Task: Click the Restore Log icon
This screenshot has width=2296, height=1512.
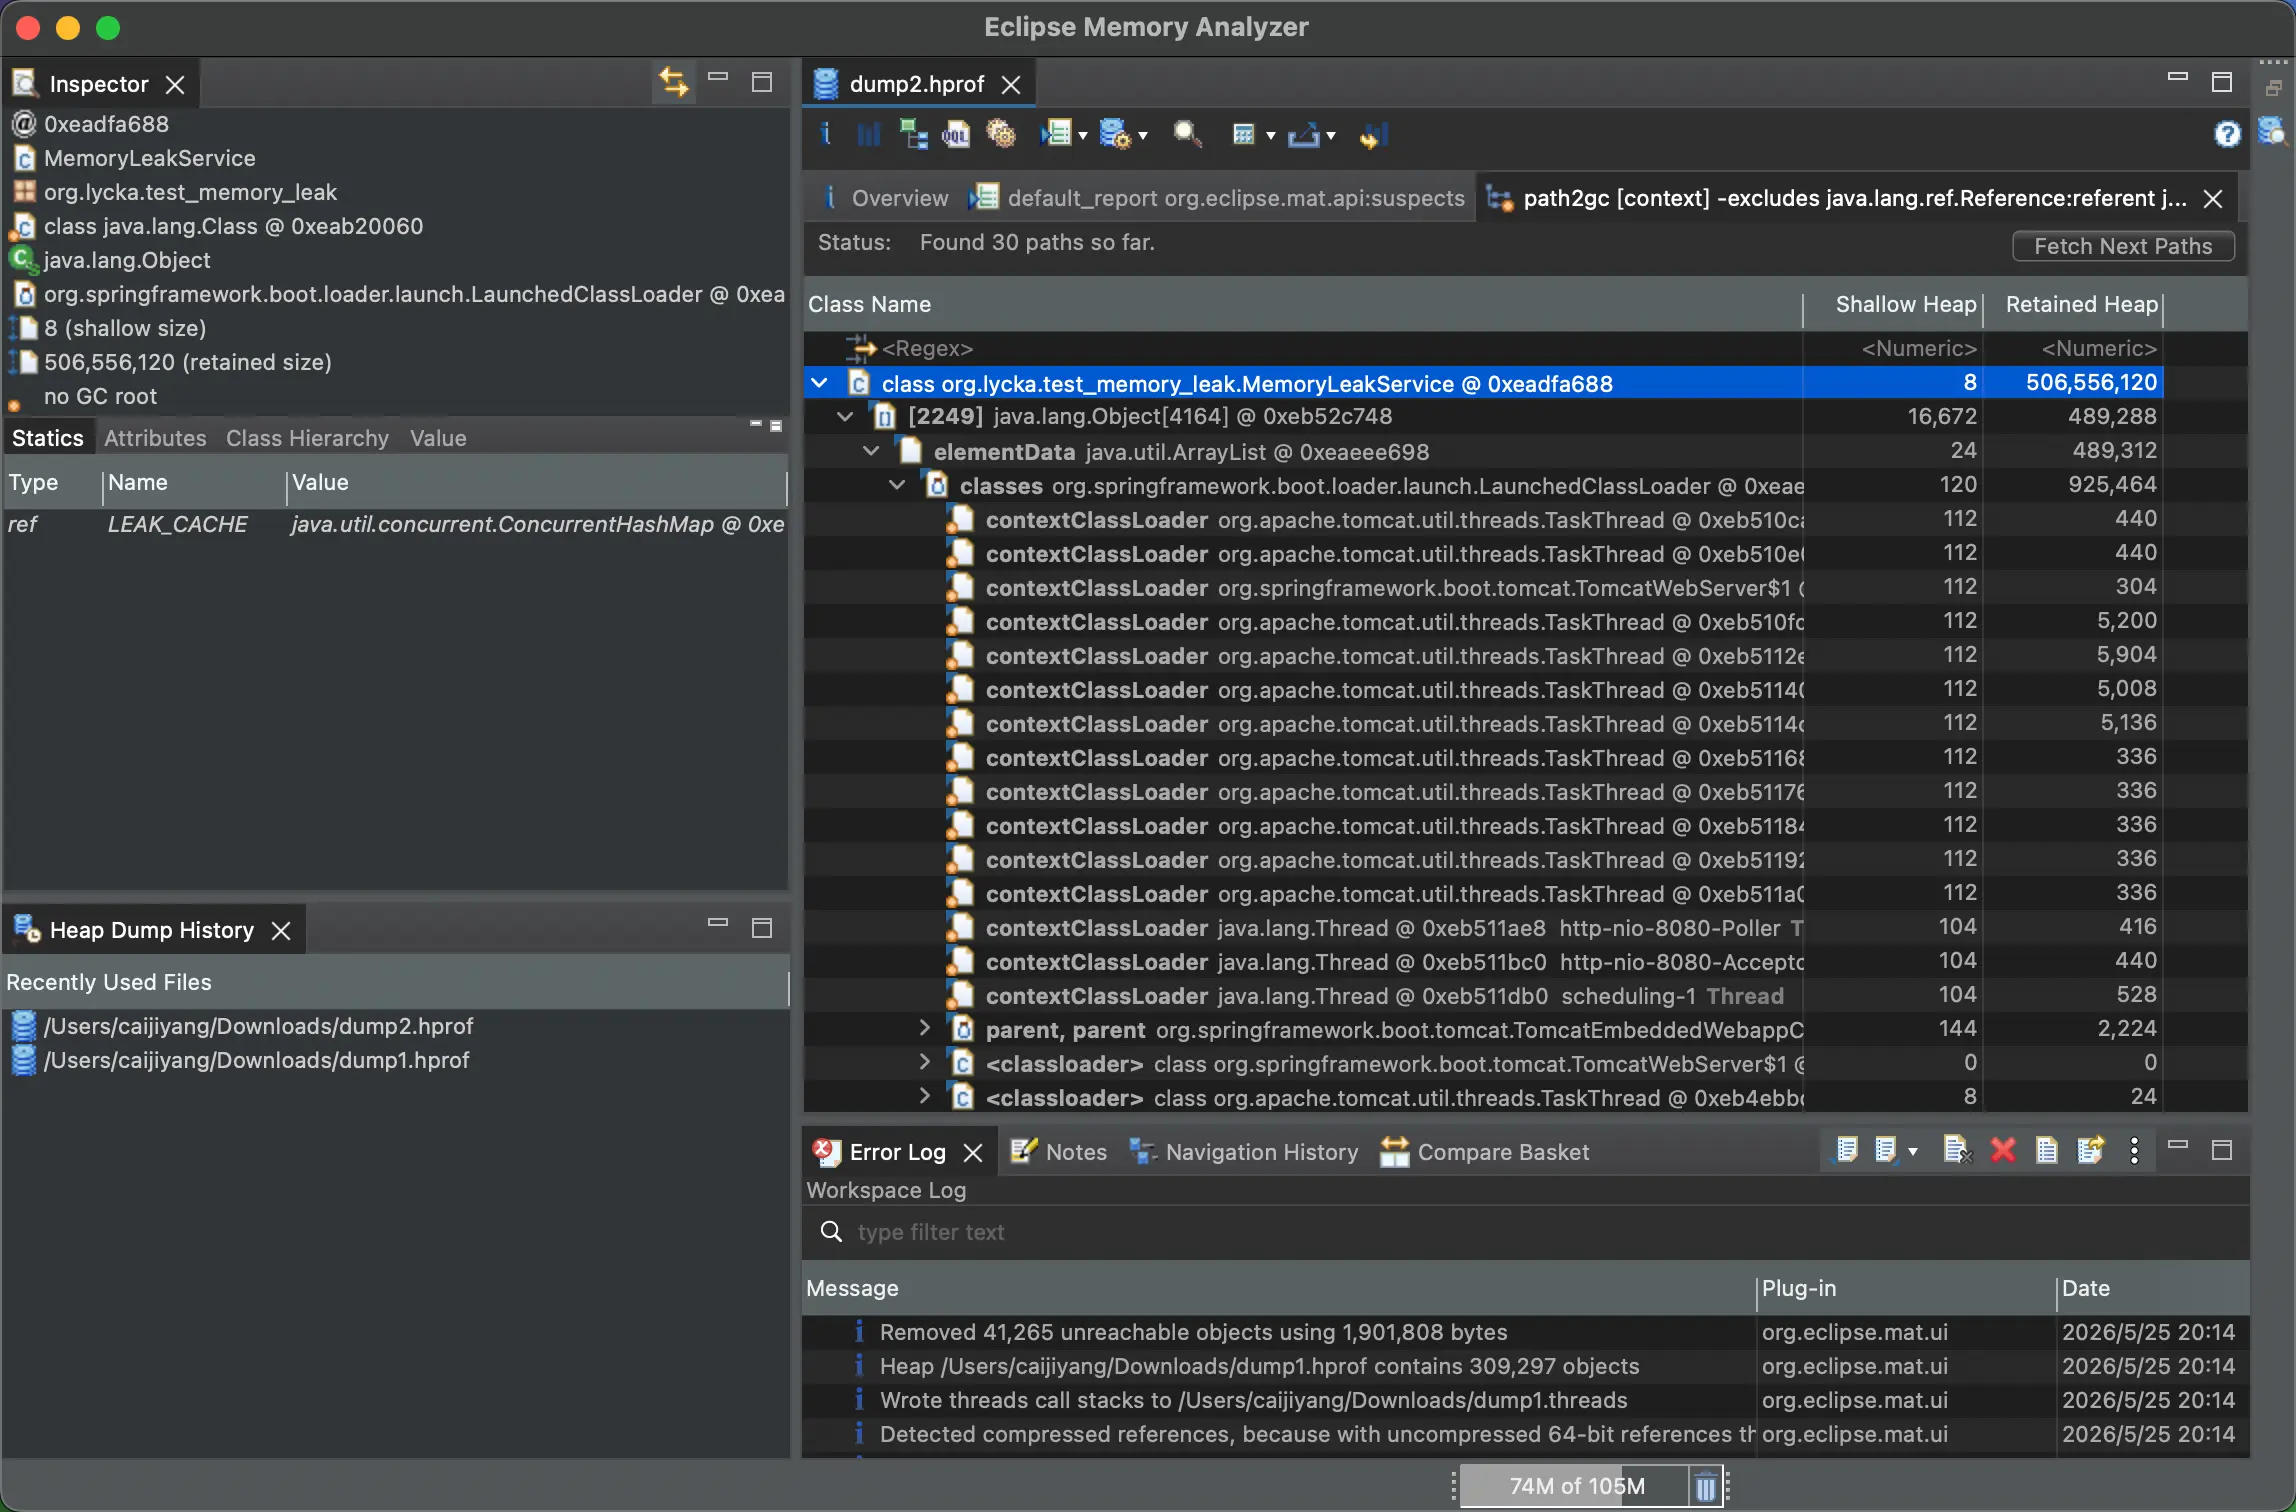Action: (x=2091, y=1151)
